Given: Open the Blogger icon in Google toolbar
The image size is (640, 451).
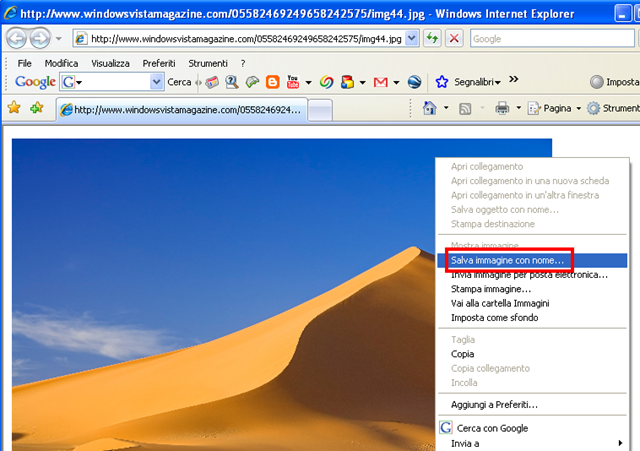Looking at the screenshot, I should (x=272, y=82).
